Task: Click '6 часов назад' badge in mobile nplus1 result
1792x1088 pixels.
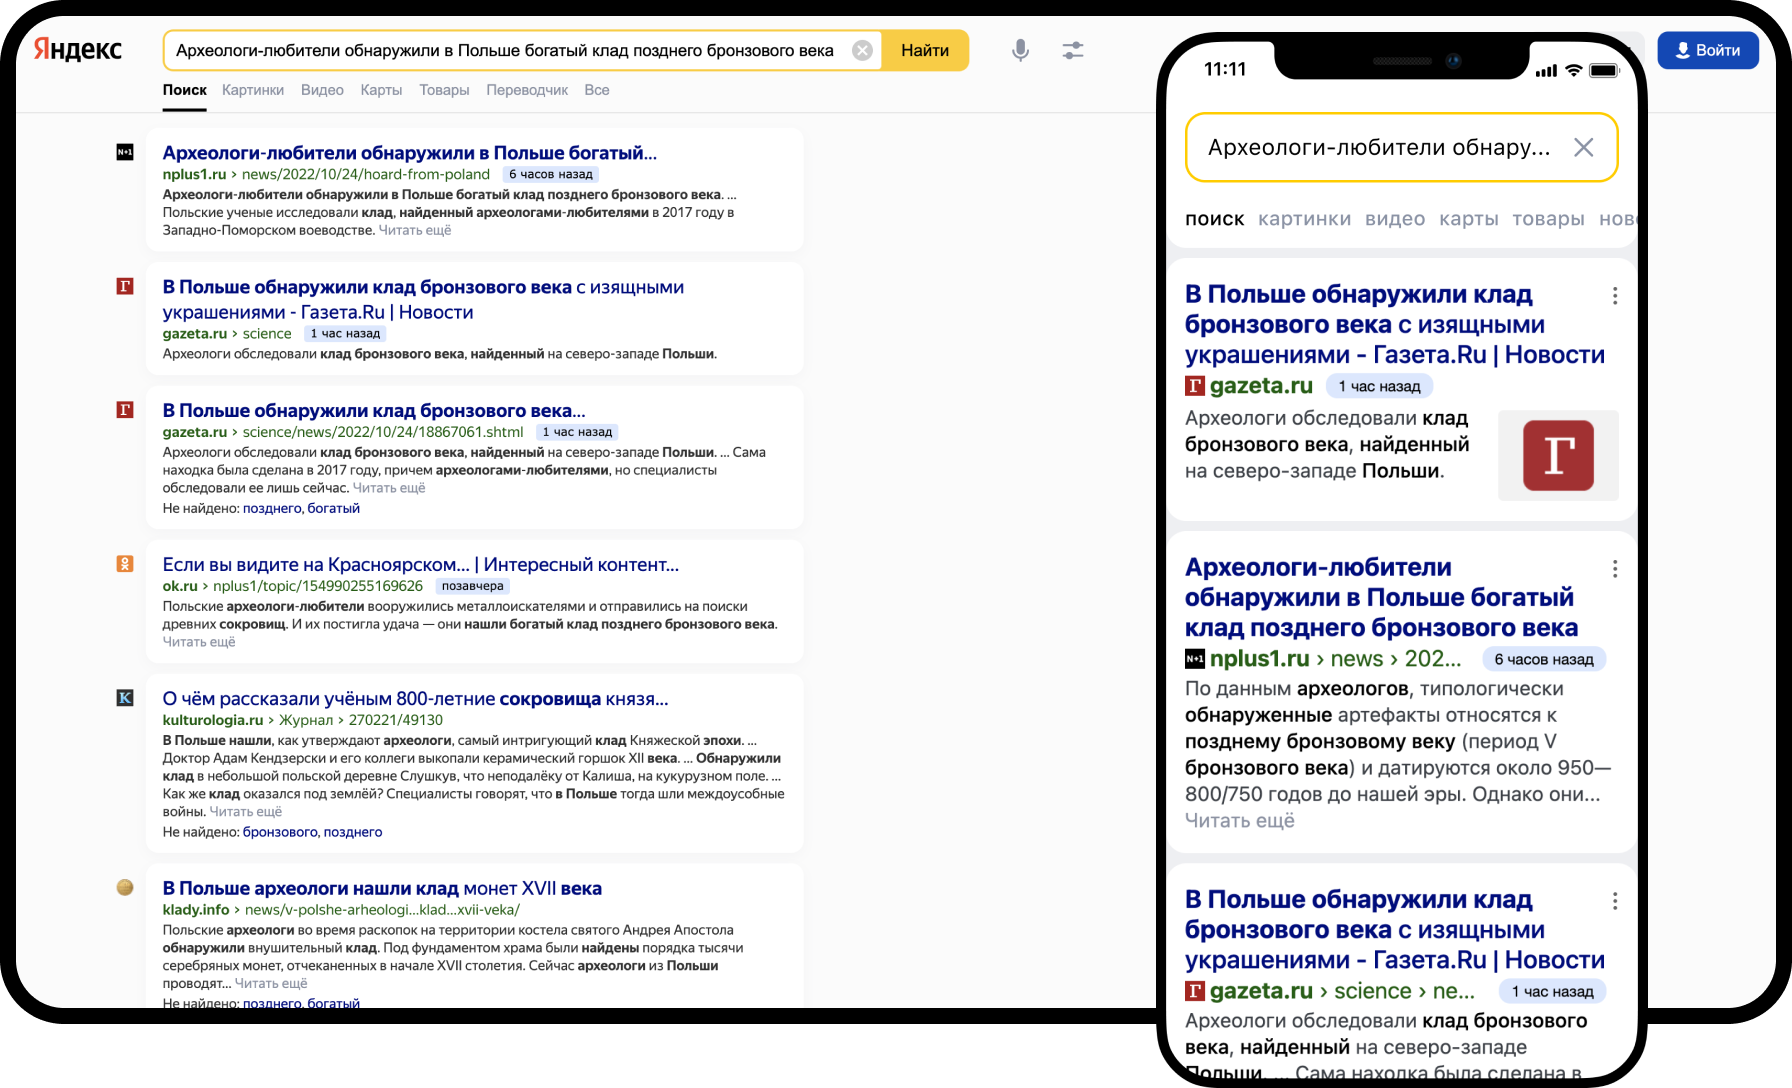Action: [x=1544, y=659]
